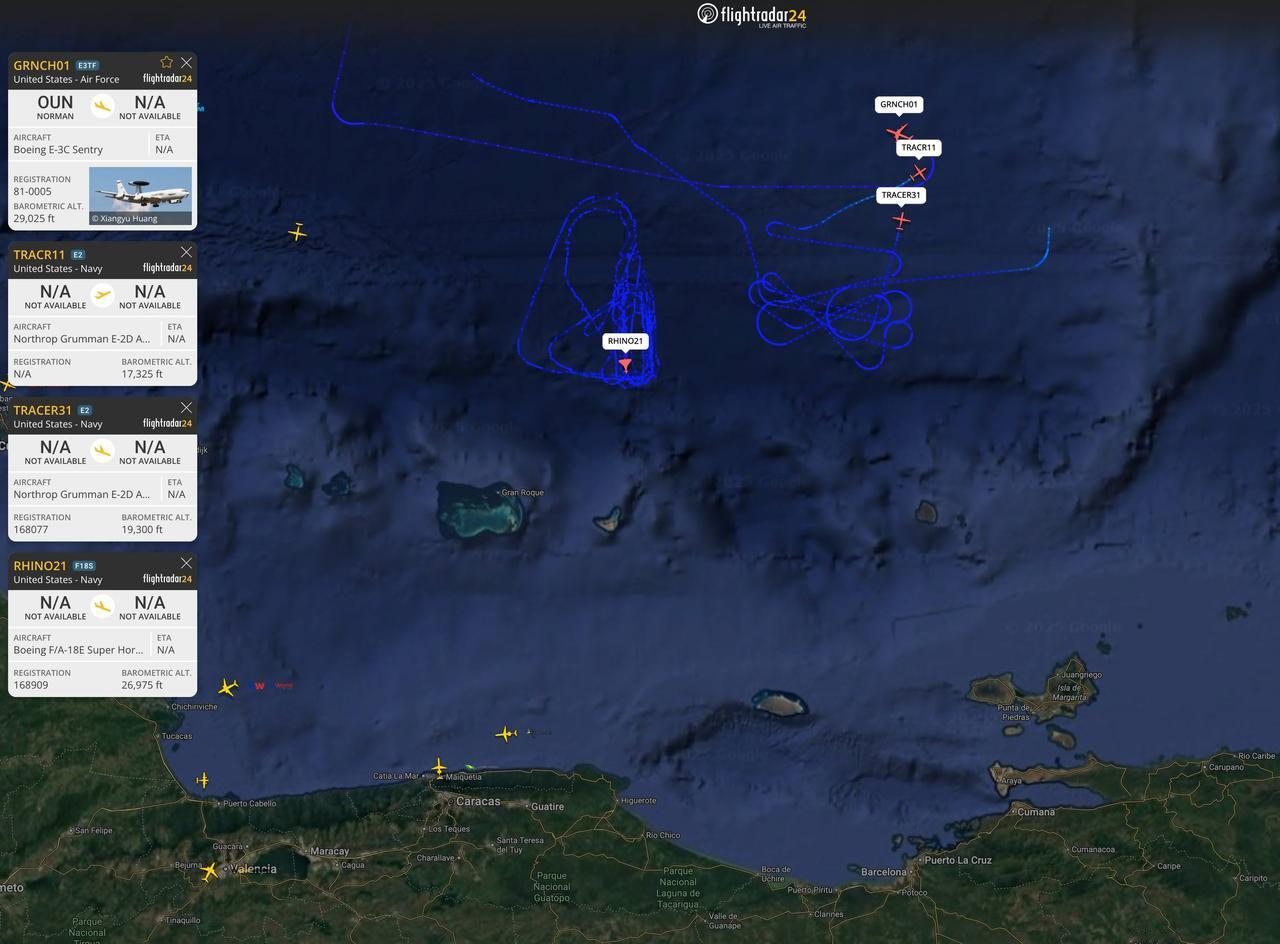Click route plane icon in GRNCH01 card
This screenshot has width=1280, height=944.
[102, 106]
